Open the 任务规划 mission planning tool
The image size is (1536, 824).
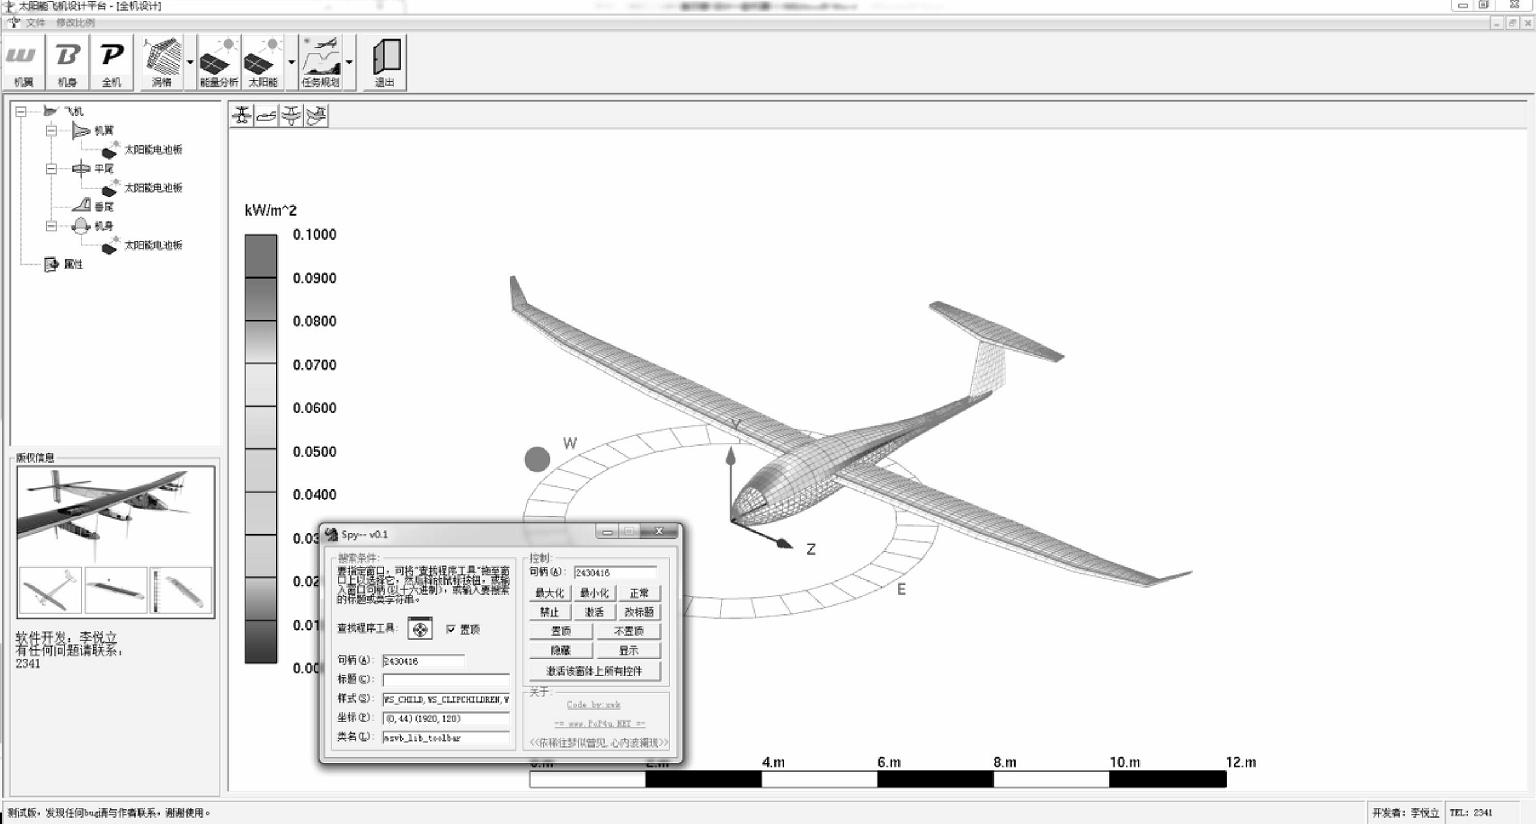pyautogui.click(x=321, y=63)
